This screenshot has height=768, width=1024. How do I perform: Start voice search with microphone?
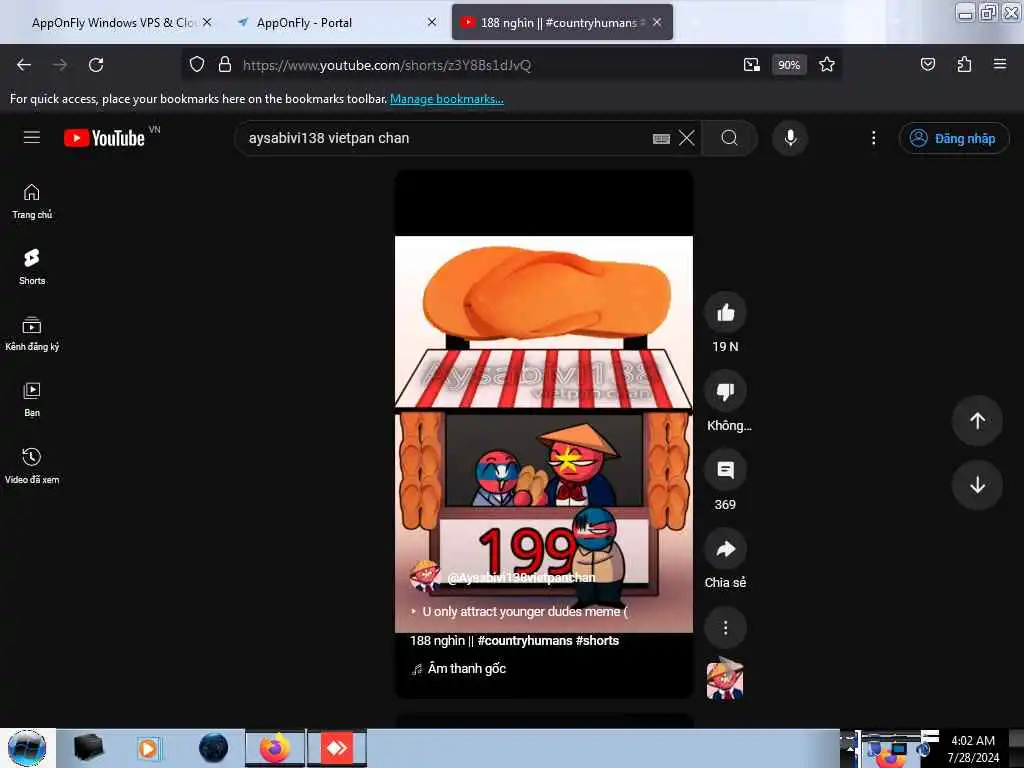click(790, 138)
